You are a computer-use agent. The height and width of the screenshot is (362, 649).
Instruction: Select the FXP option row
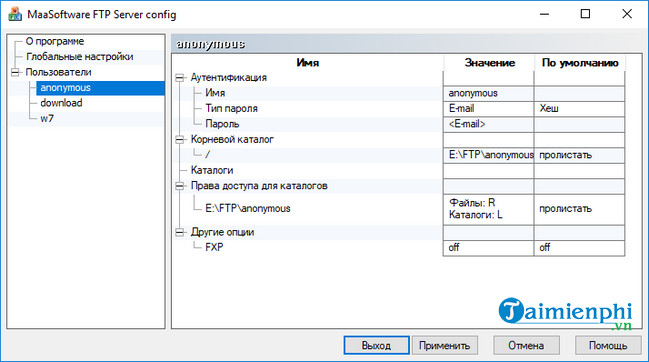pyautogui.click(x=214, y=247)
